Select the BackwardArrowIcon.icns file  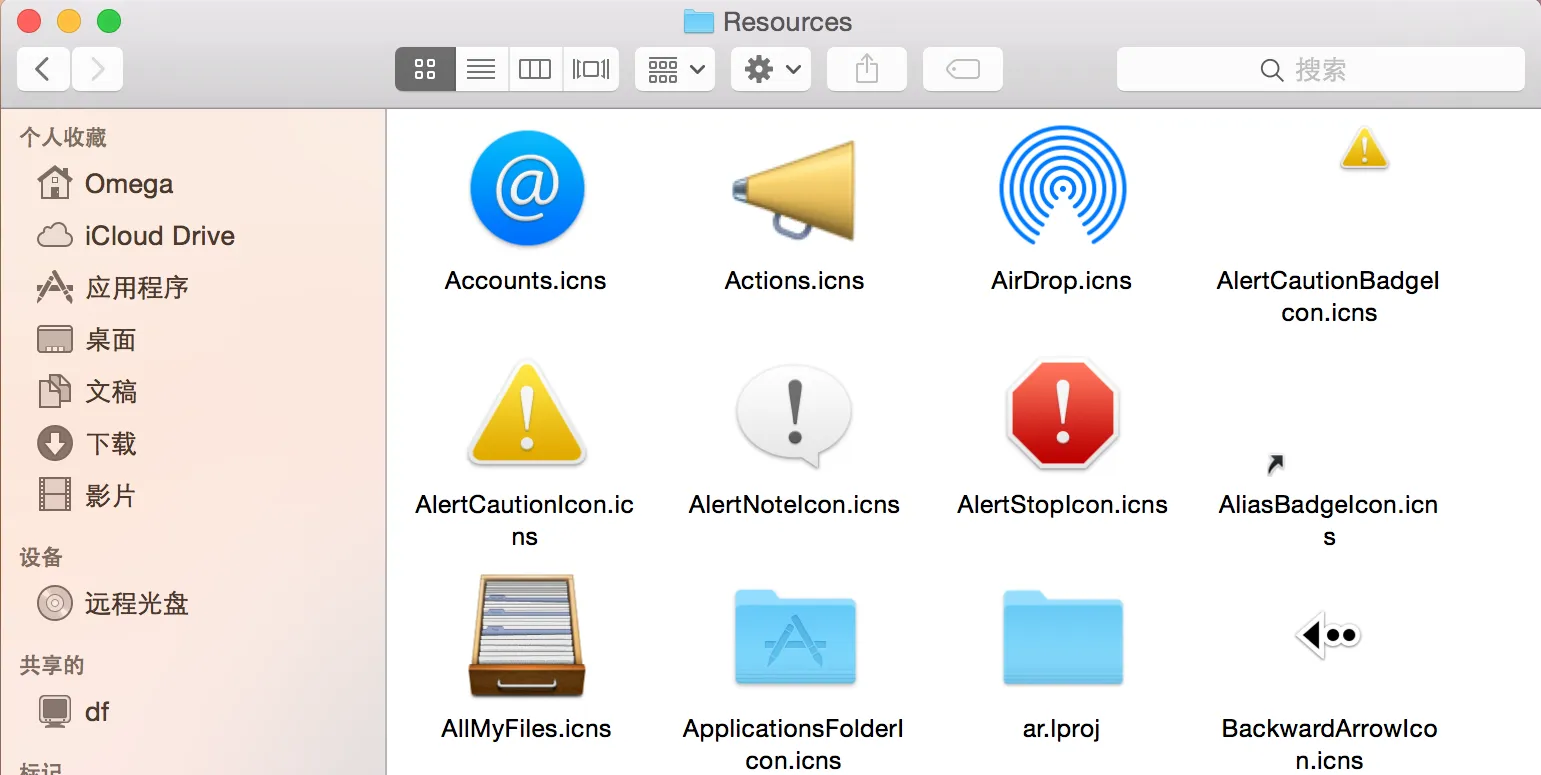point(1328,635)
